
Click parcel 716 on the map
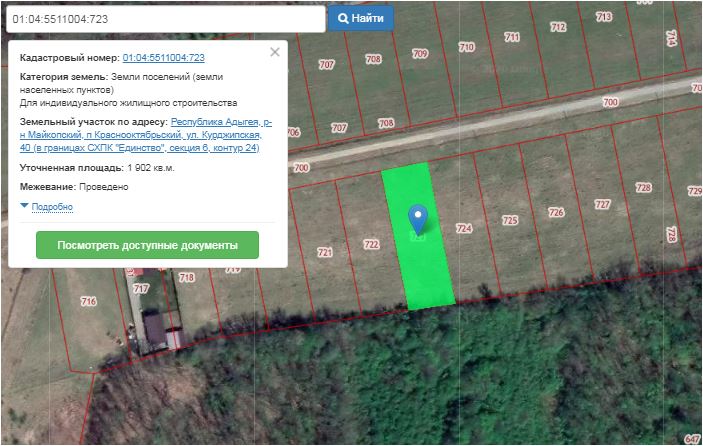88,301
